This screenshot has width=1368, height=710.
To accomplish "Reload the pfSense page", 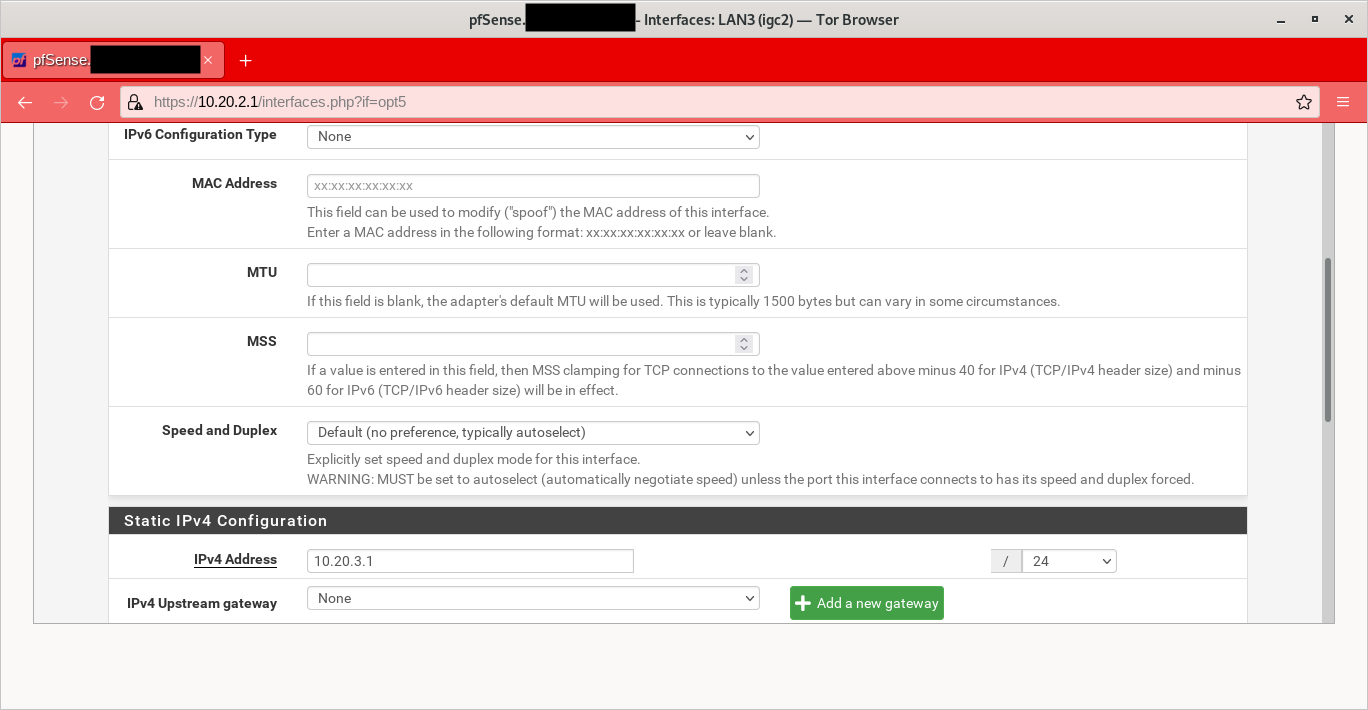I will pyautogui.click(x=97, y=102).
